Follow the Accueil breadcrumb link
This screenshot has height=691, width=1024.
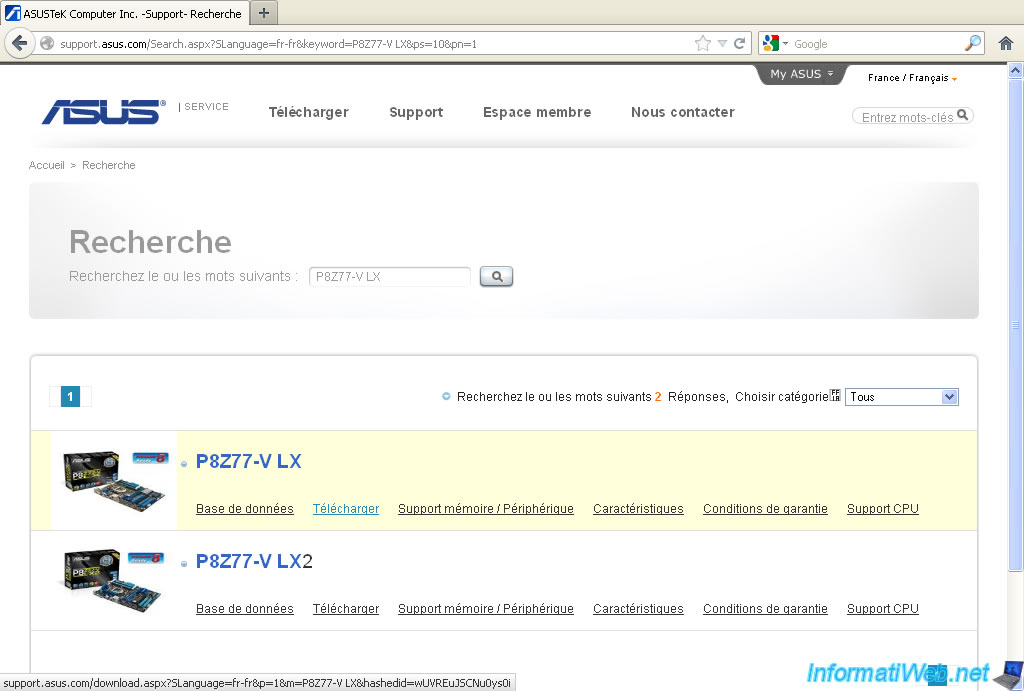tap(46, 165)
